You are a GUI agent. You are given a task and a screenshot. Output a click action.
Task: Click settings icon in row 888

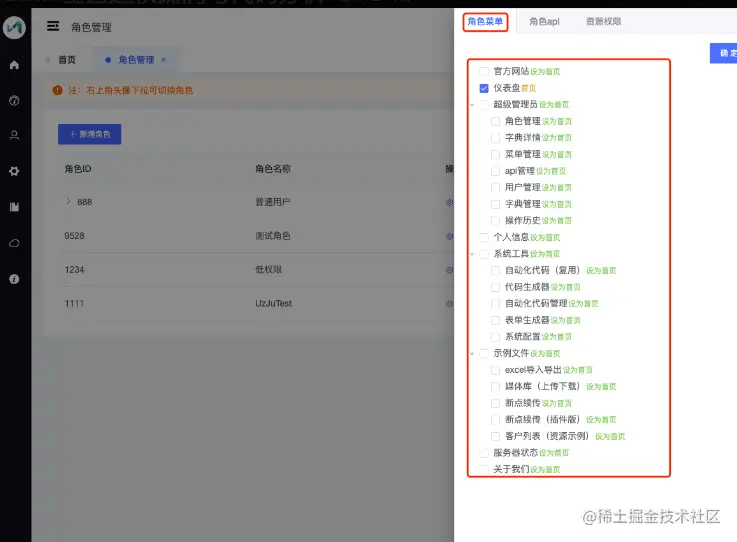449,202
